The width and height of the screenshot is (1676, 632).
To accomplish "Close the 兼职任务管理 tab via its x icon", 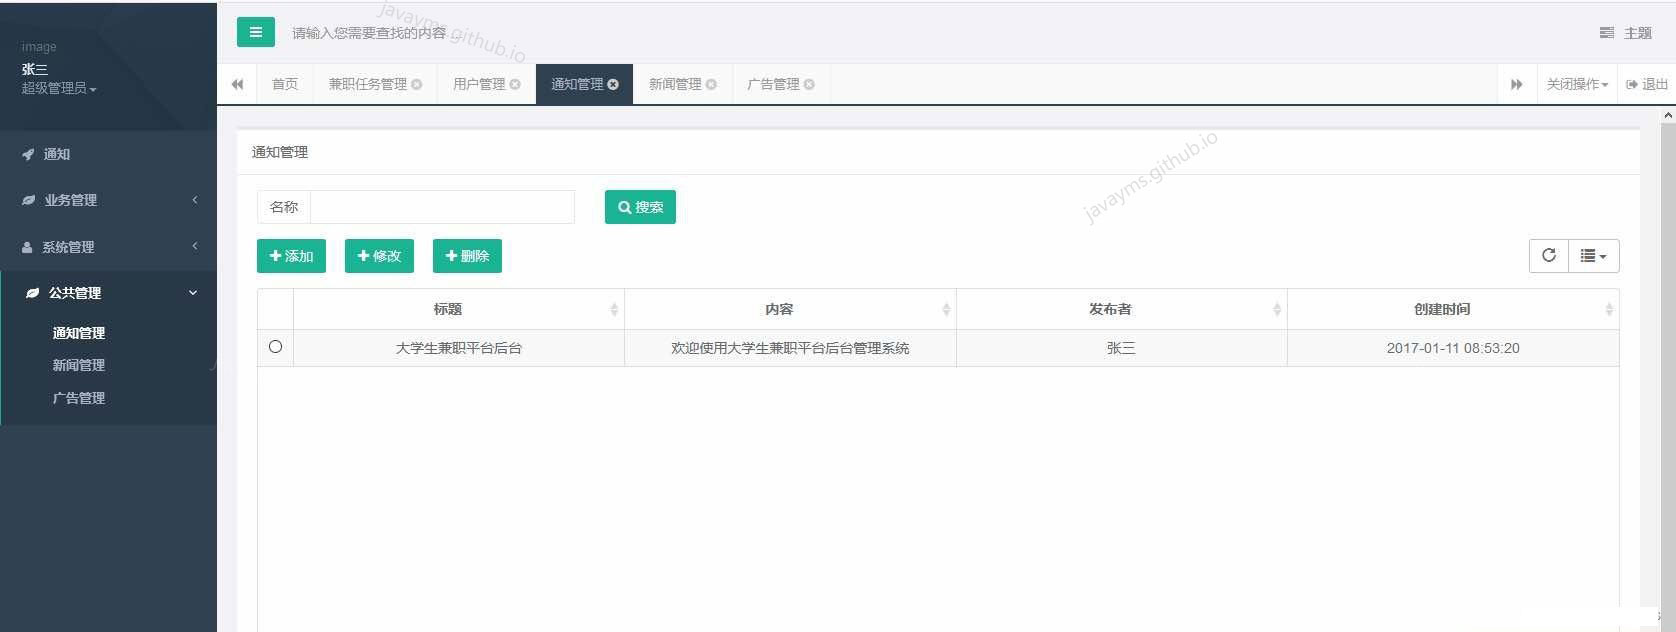I will tap(417, 84).
